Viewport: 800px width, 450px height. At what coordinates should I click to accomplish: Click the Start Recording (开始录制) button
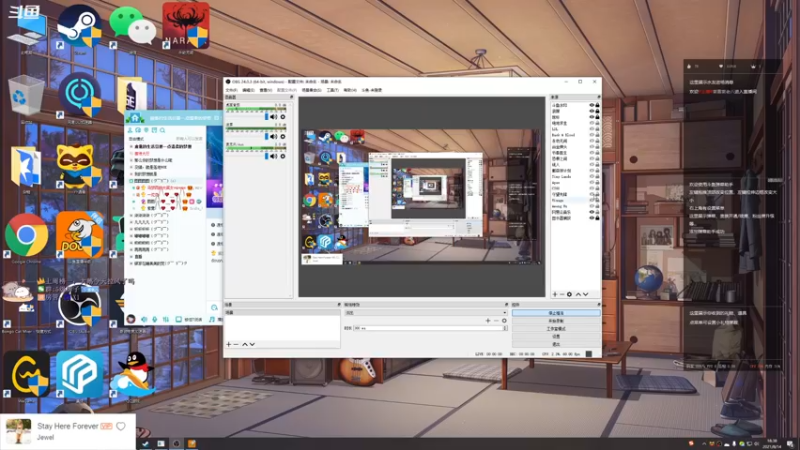click(556, 321)
